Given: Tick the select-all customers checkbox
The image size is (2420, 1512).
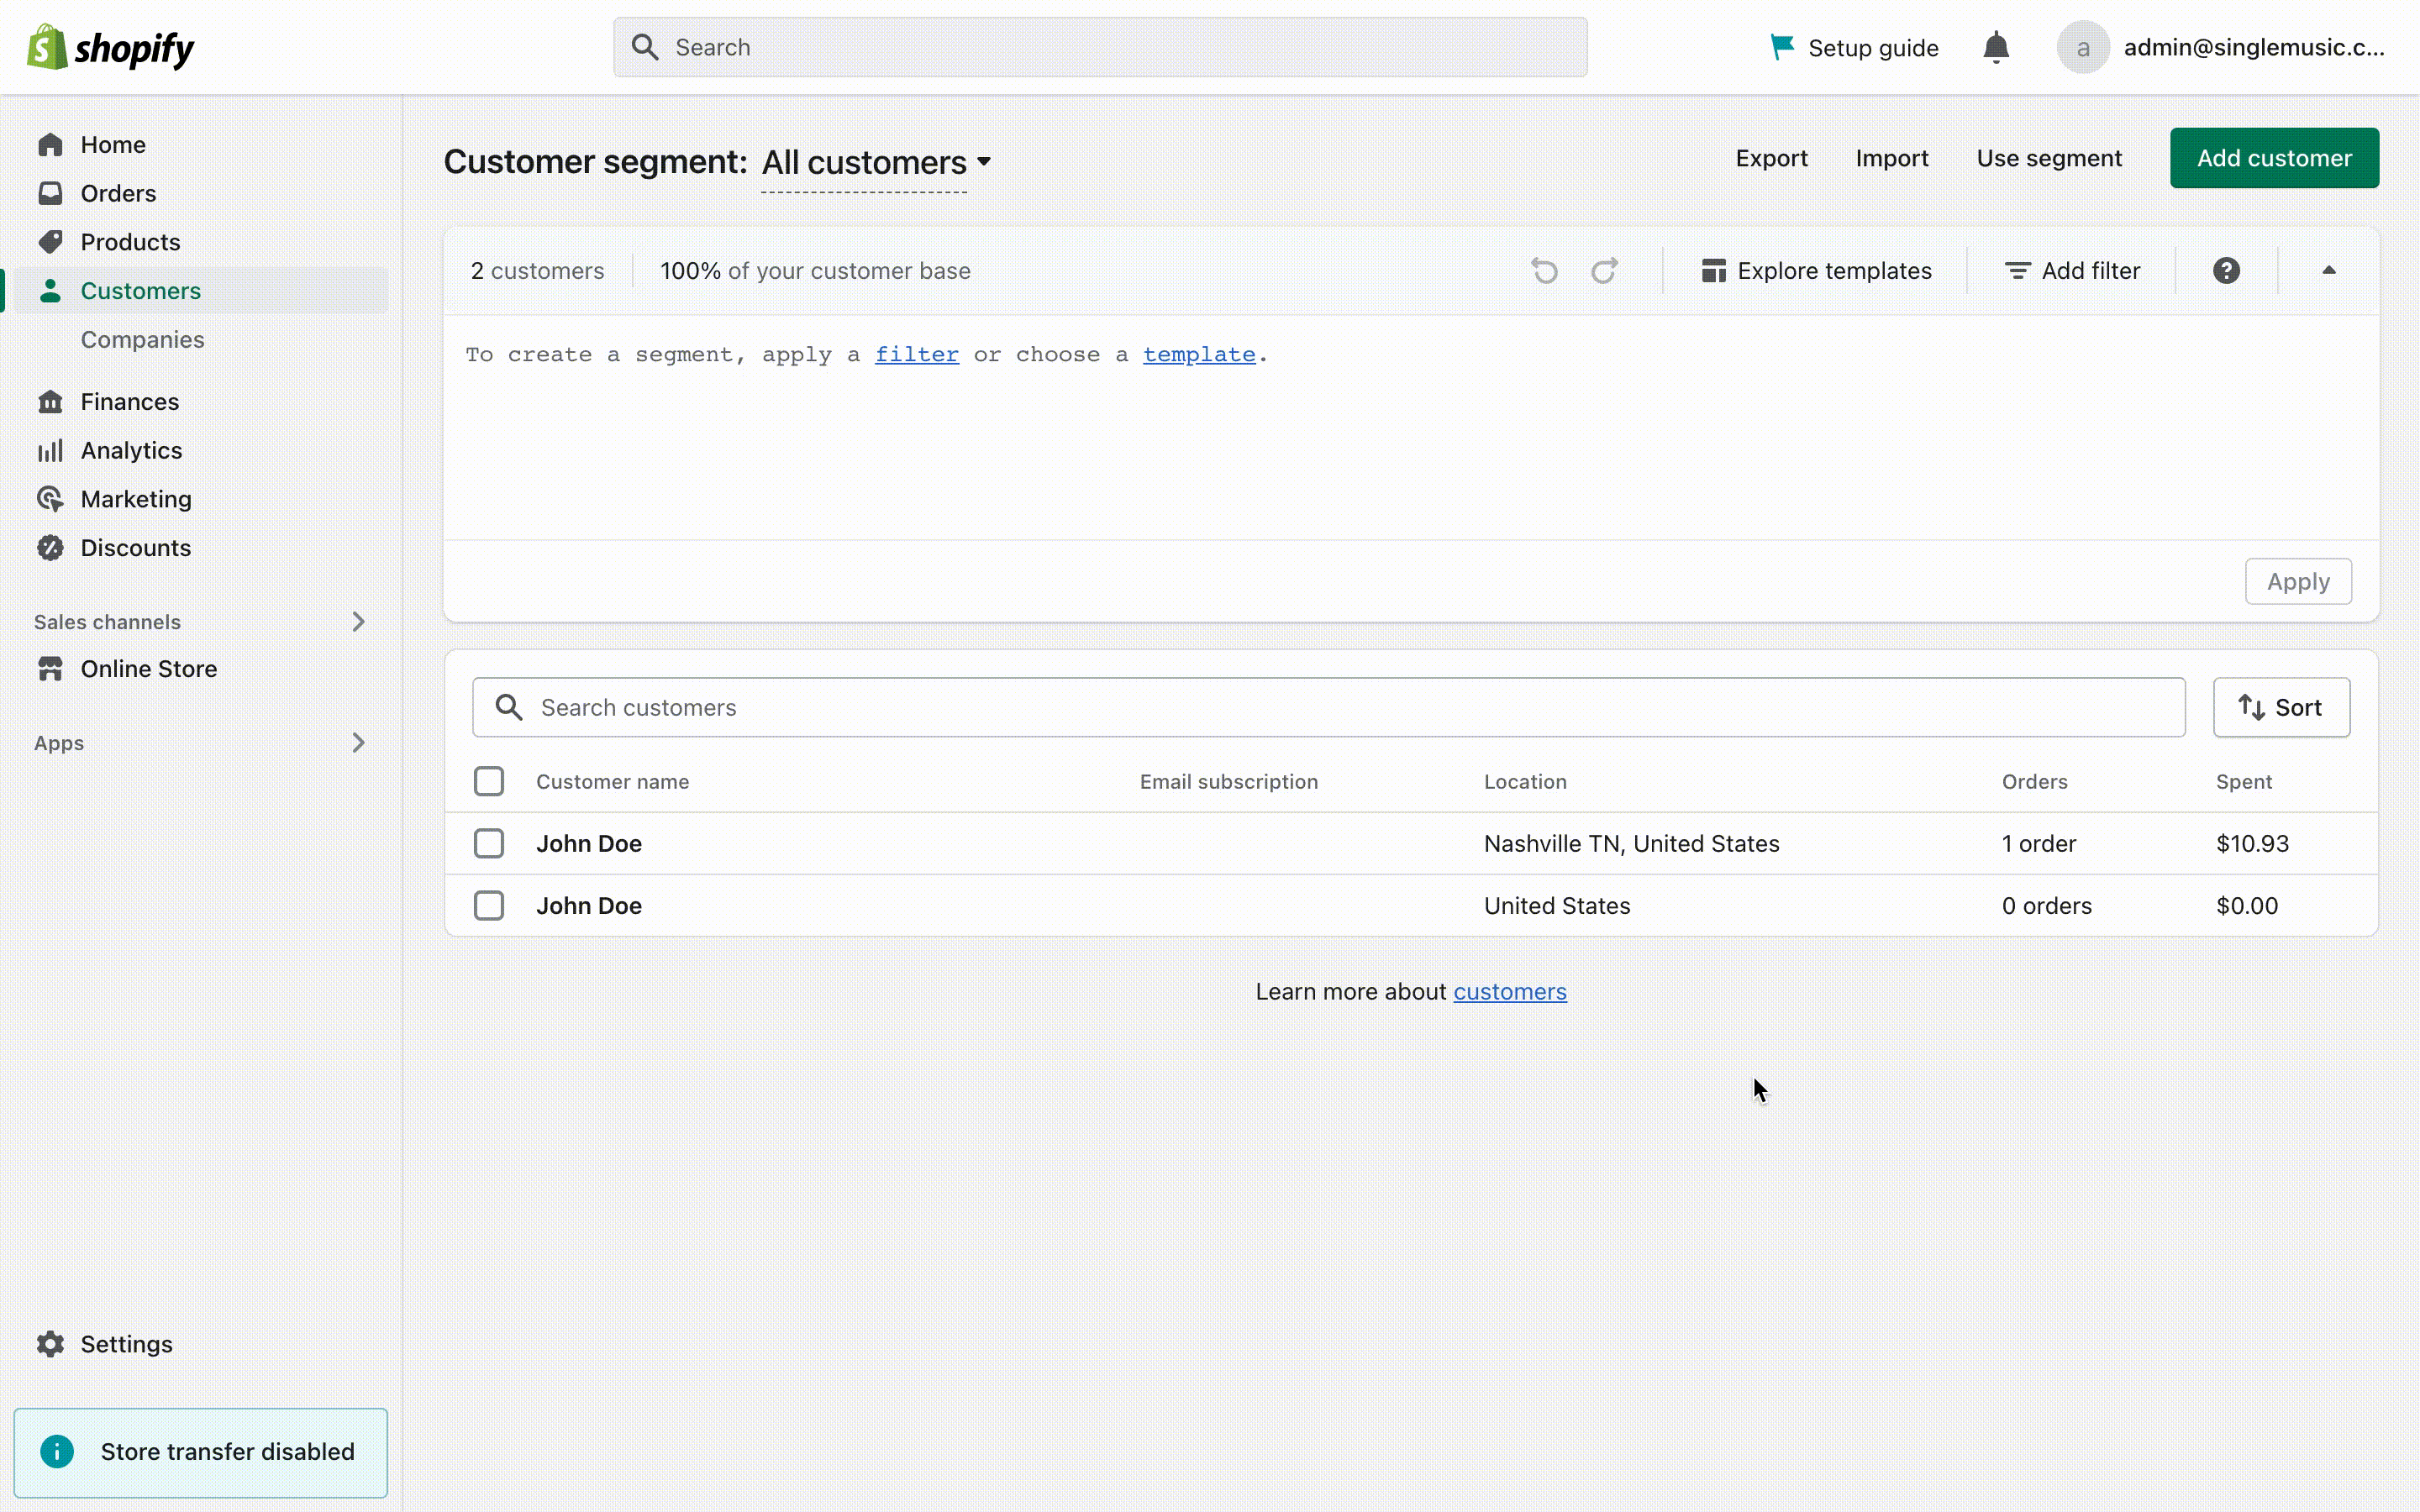Looking at the screenshot, I should pos(489,781).
